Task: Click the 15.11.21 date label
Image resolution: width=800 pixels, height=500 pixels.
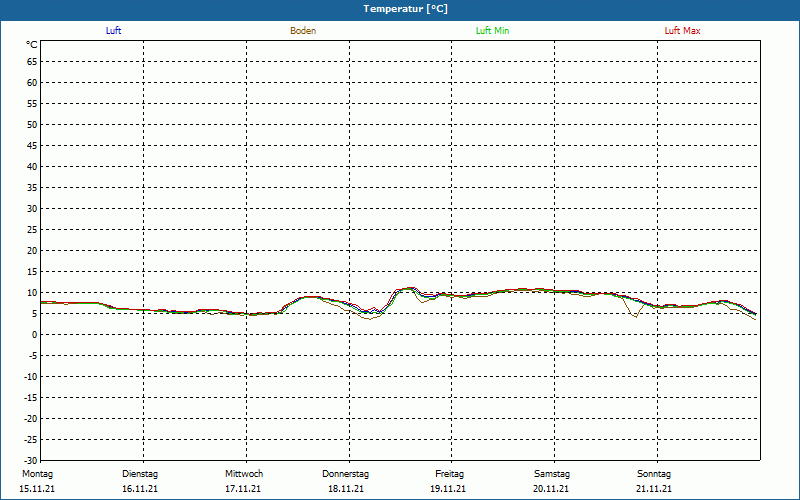Action: pos(37,489)
